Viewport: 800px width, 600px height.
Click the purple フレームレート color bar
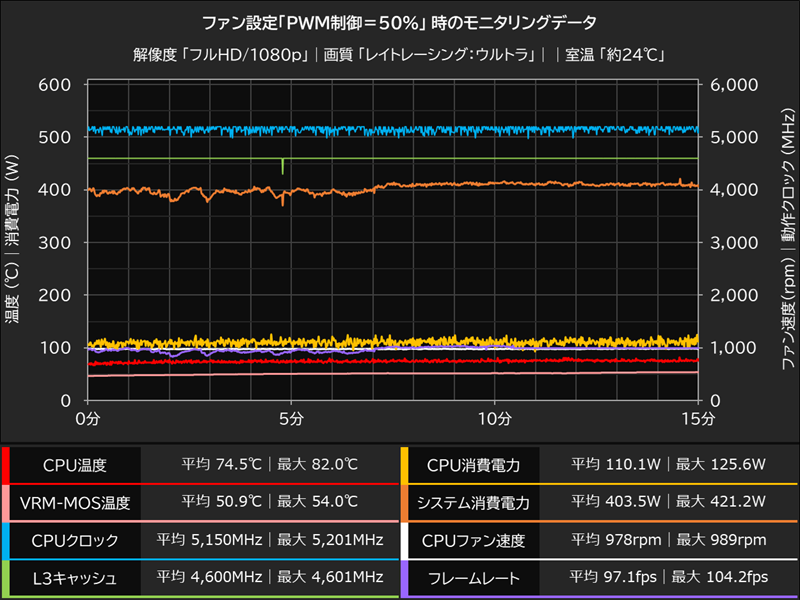[406, 578]
